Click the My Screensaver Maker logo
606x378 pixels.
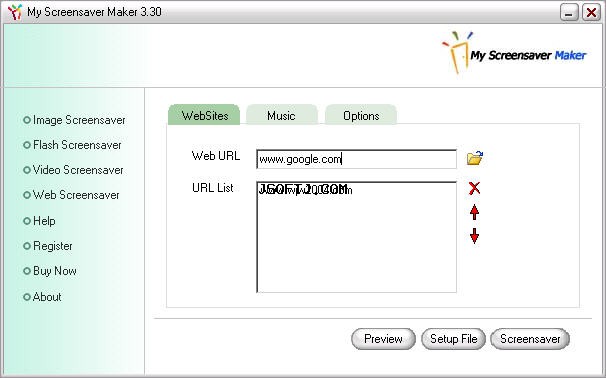pos(514,53)
